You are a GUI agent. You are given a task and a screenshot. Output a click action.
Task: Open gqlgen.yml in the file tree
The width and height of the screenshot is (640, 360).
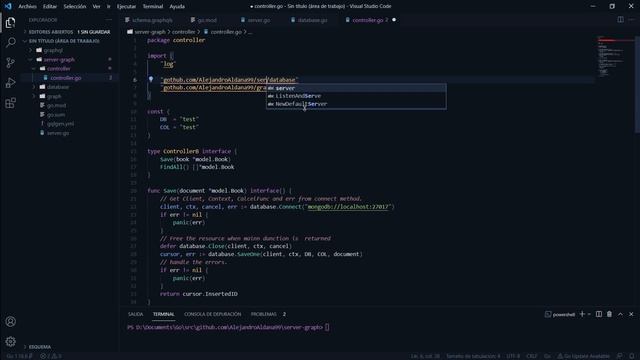tap(60, 124)
